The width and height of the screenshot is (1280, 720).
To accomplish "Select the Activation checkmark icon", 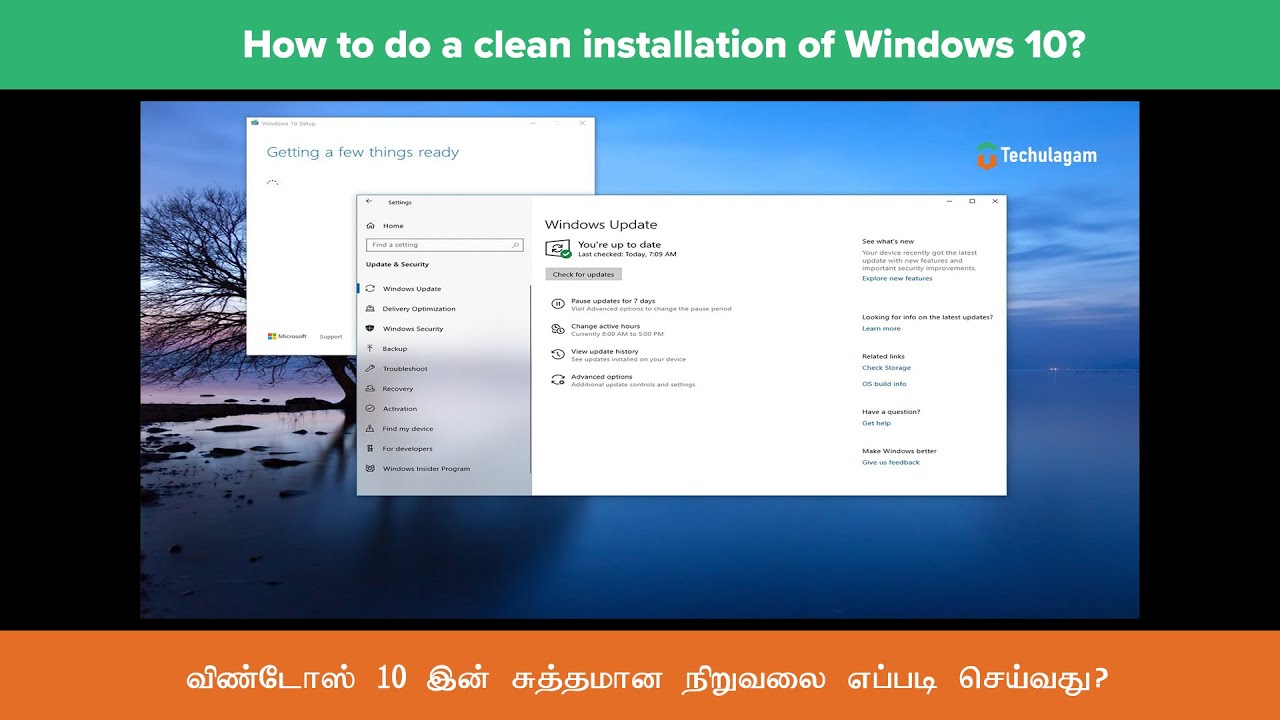I will pos(370,408).
